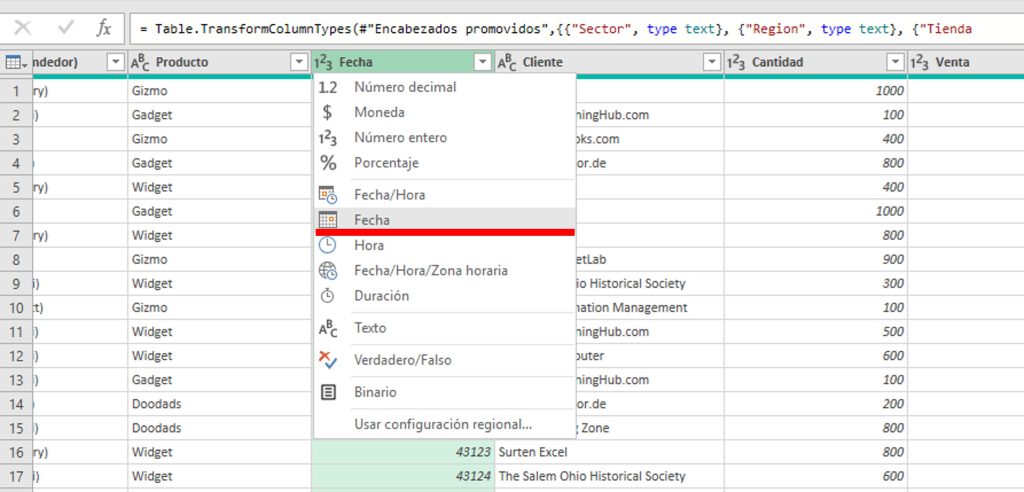The image size is (1024, 492).
Task: Click the Fecha cell value 43123
Action: [403, 452]
